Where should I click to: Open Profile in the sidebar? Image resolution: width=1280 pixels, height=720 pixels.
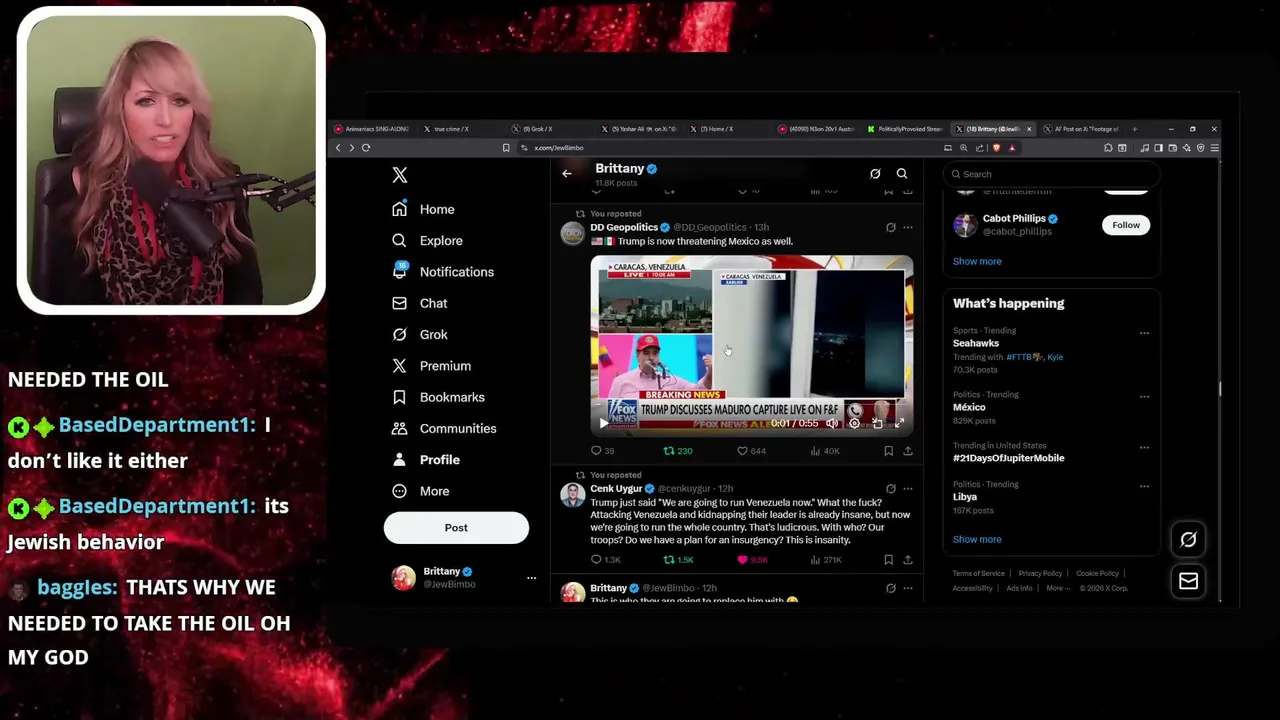(426, 460)
